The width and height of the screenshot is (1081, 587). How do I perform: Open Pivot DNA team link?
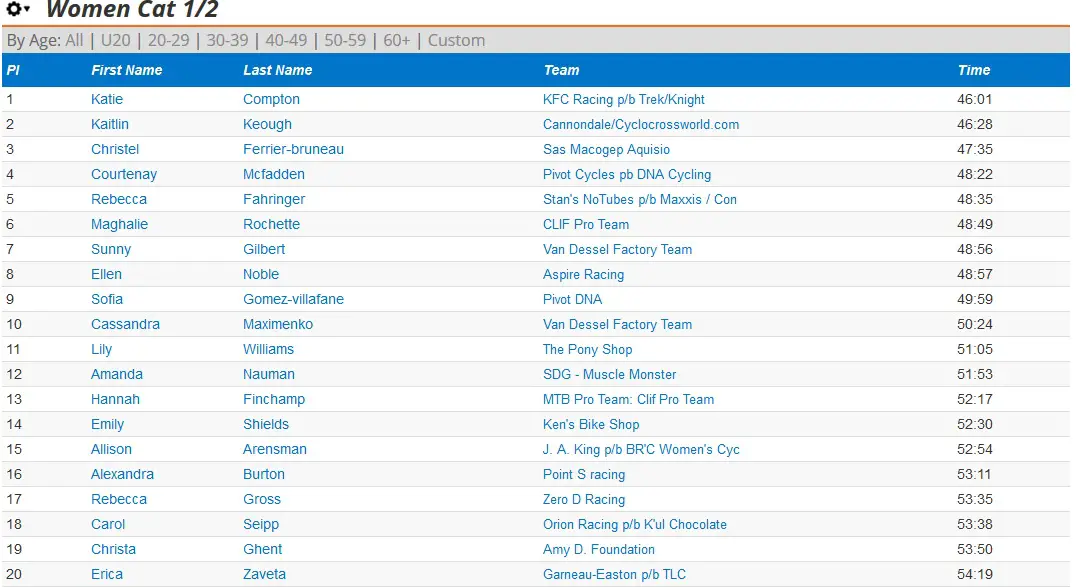click(x=572, y=299)
